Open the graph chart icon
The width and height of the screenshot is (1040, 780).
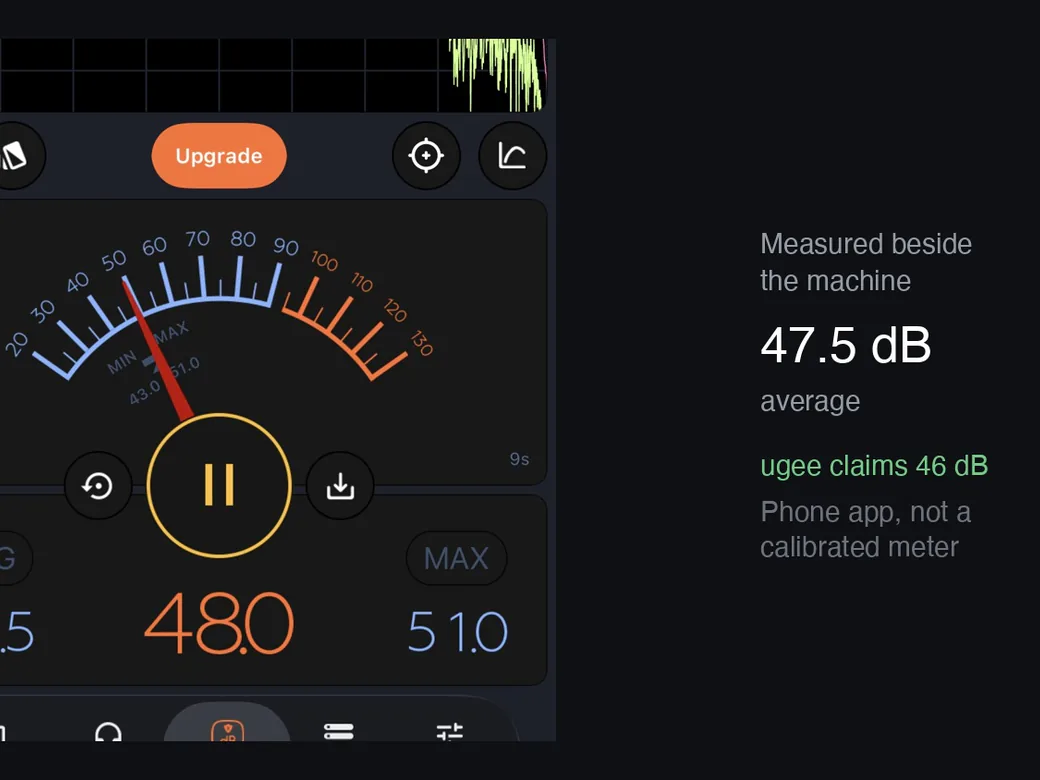click(x=512, y=156)
